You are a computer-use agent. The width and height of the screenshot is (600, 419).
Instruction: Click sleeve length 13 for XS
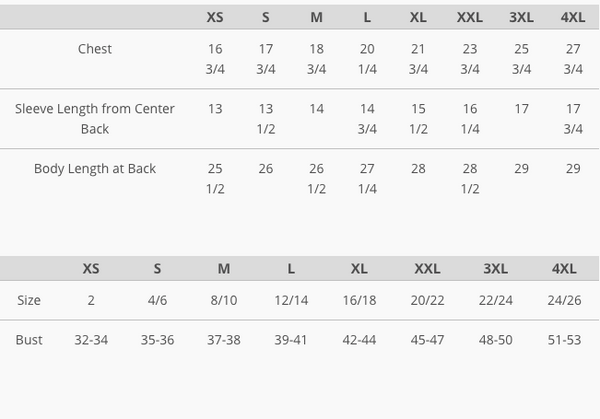215,109
